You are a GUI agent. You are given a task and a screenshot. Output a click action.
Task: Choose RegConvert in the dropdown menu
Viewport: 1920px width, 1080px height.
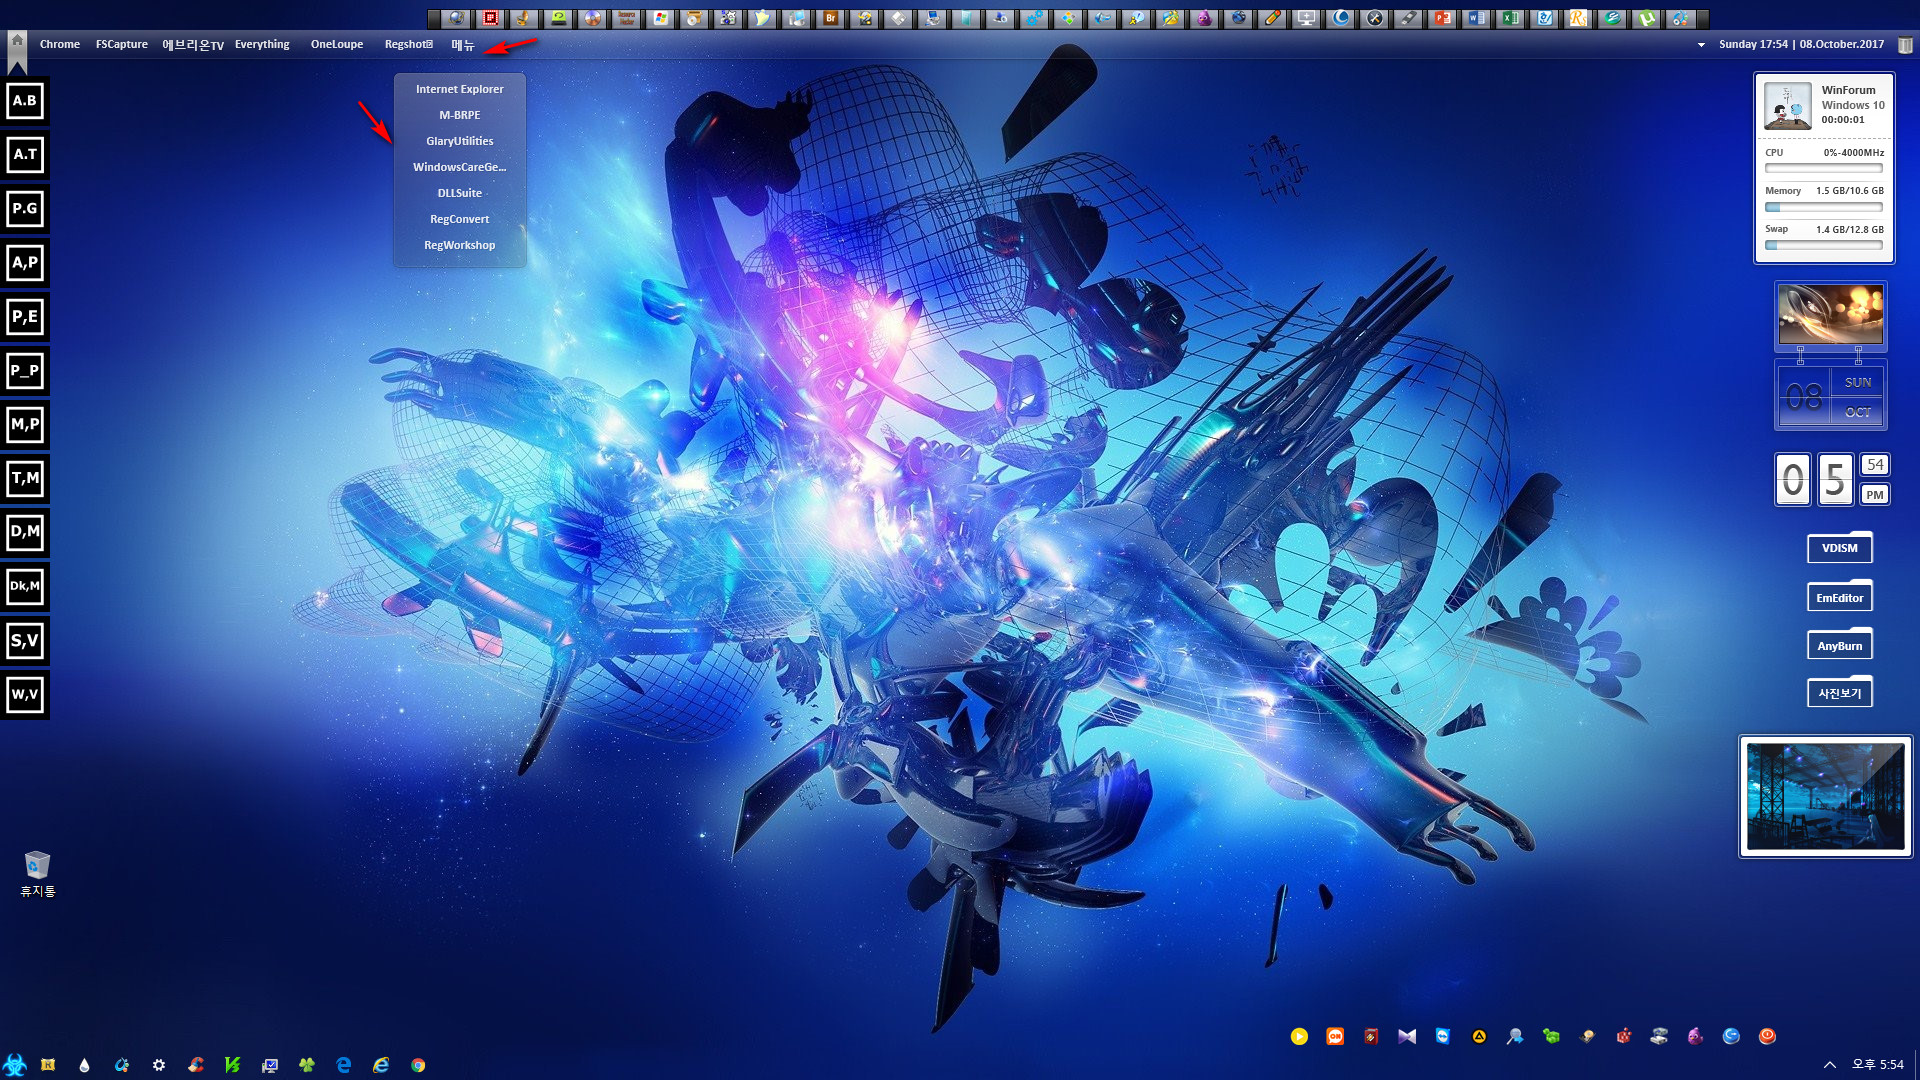point(460,219)
